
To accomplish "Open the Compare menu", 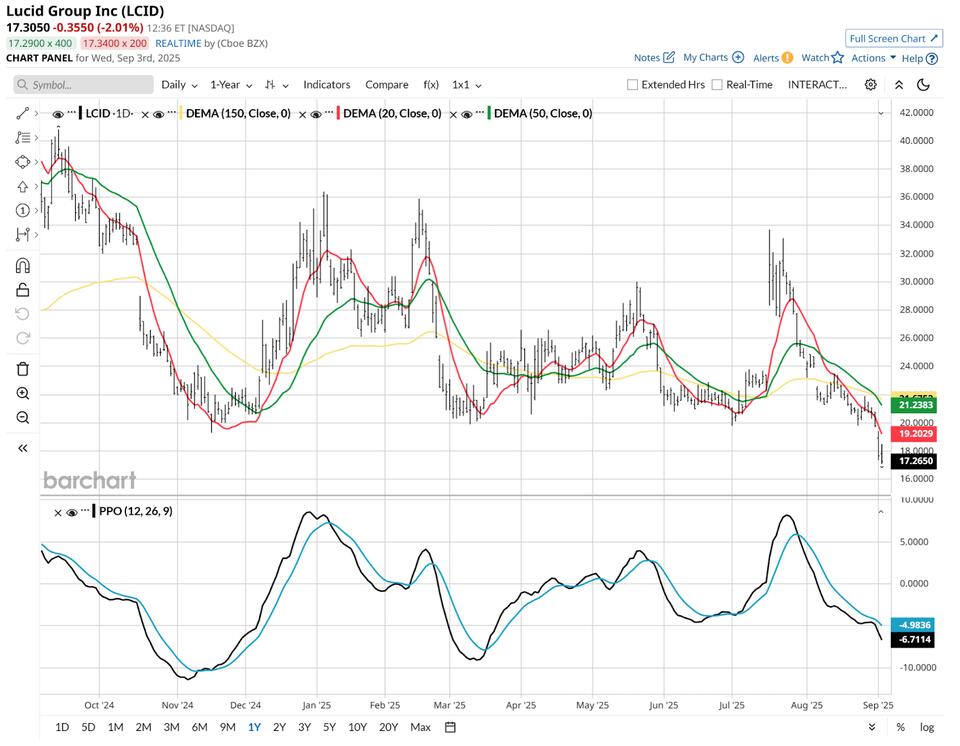I will coord(386,85).
